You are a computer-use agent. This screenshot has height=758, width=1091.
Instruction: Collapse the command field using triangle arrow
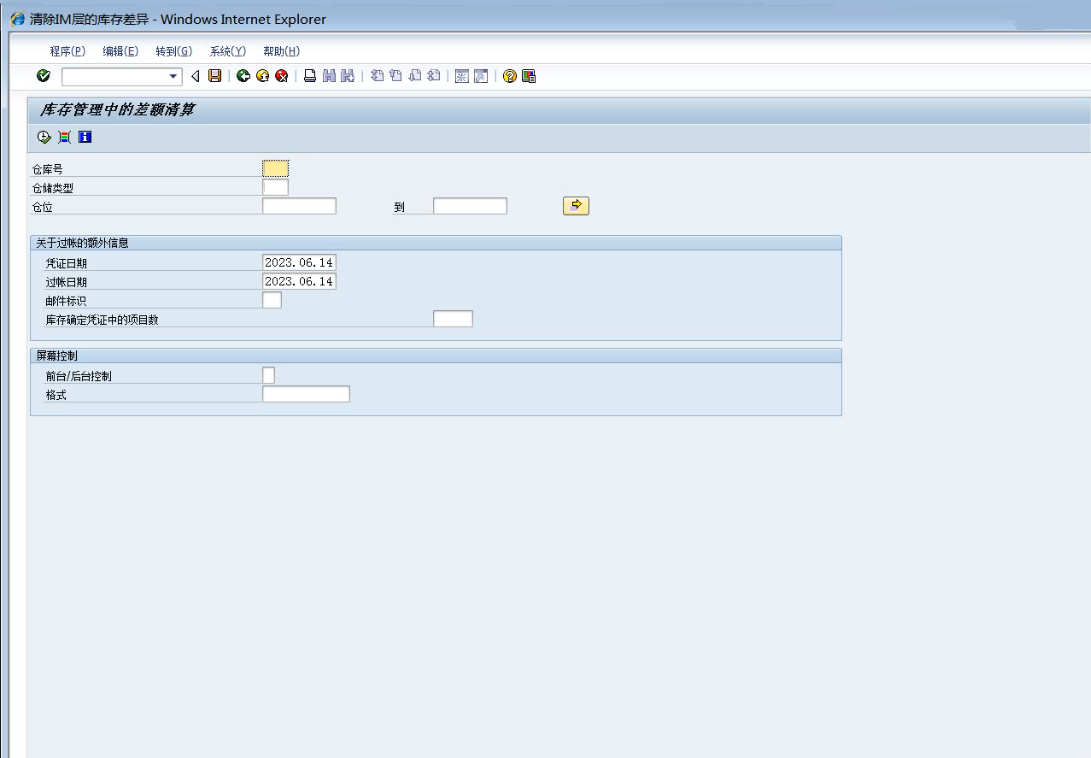(x=195, y=76)
